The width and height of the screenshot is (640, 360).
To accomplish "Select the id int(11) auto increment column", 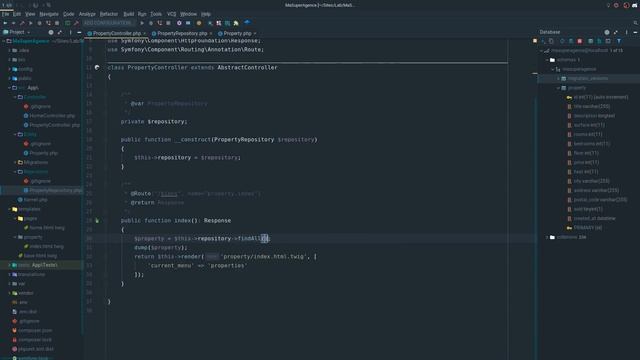I will coord(598,97).
